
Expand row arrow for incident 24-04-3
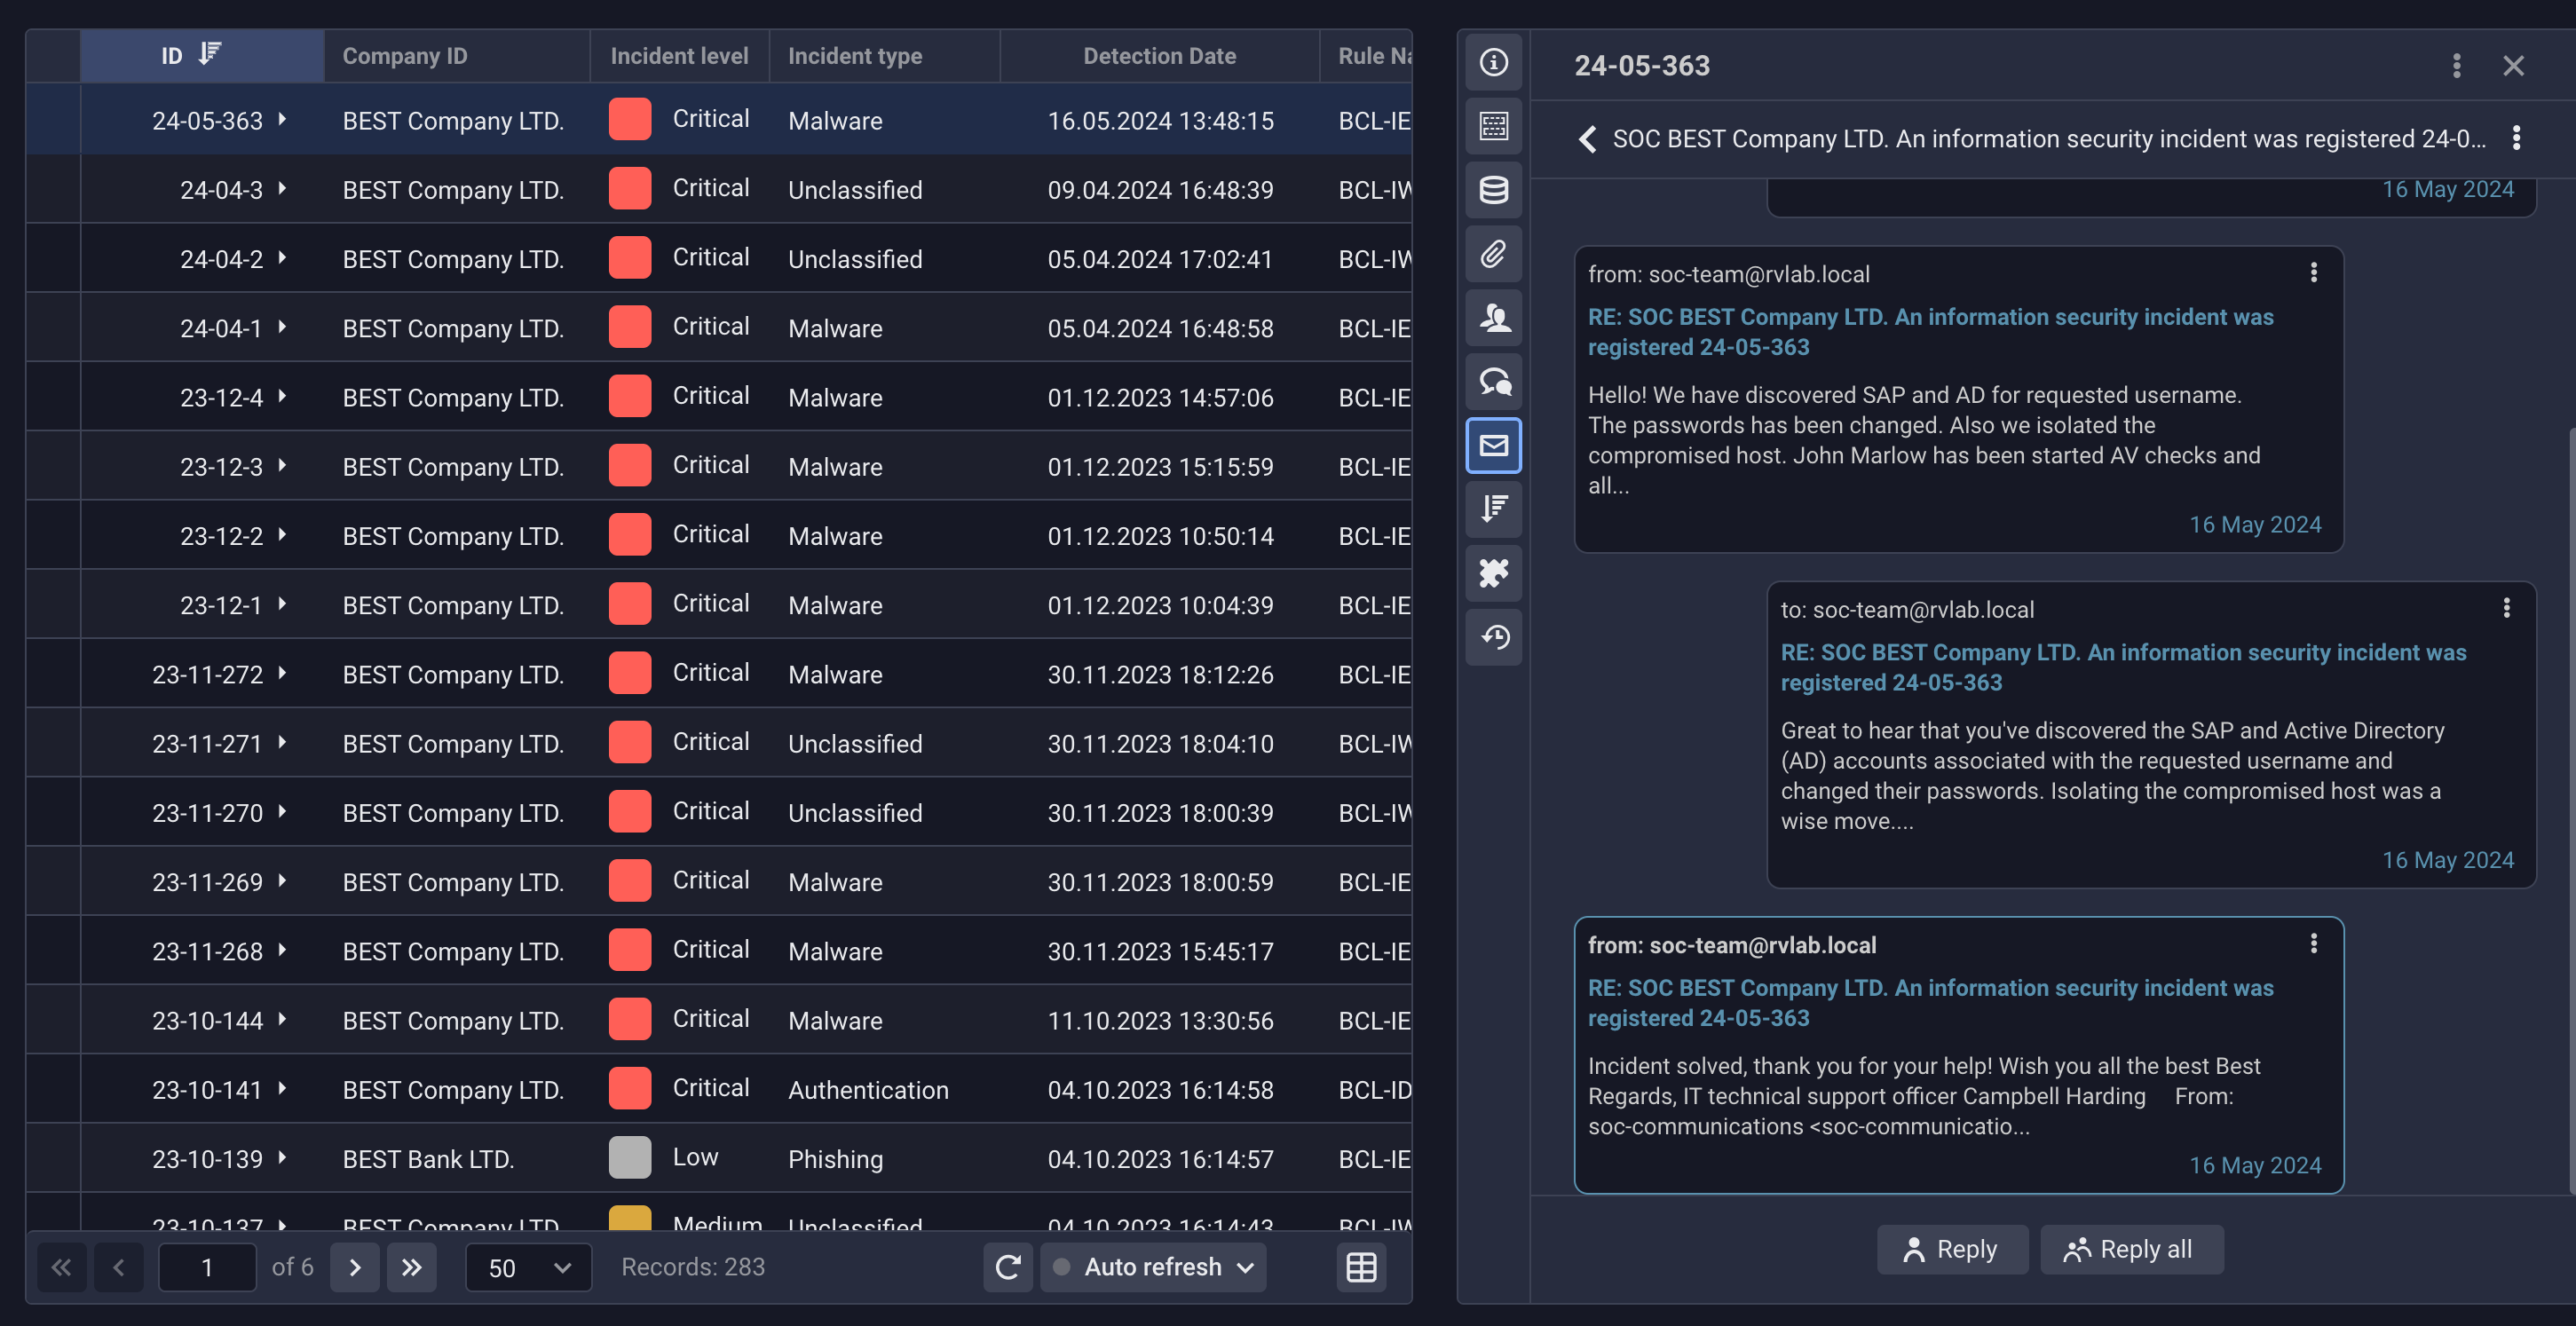click(283, 188)
